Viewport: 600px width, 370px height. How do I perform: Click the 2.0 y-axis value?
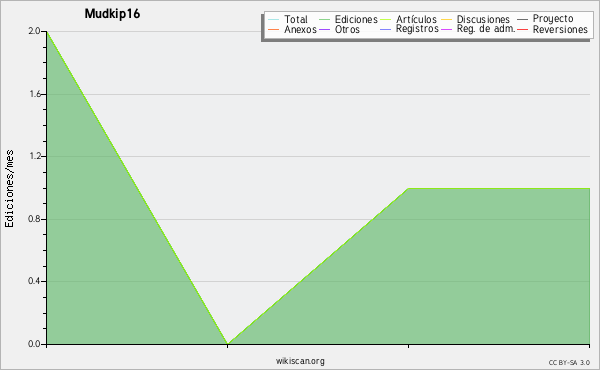34,31
